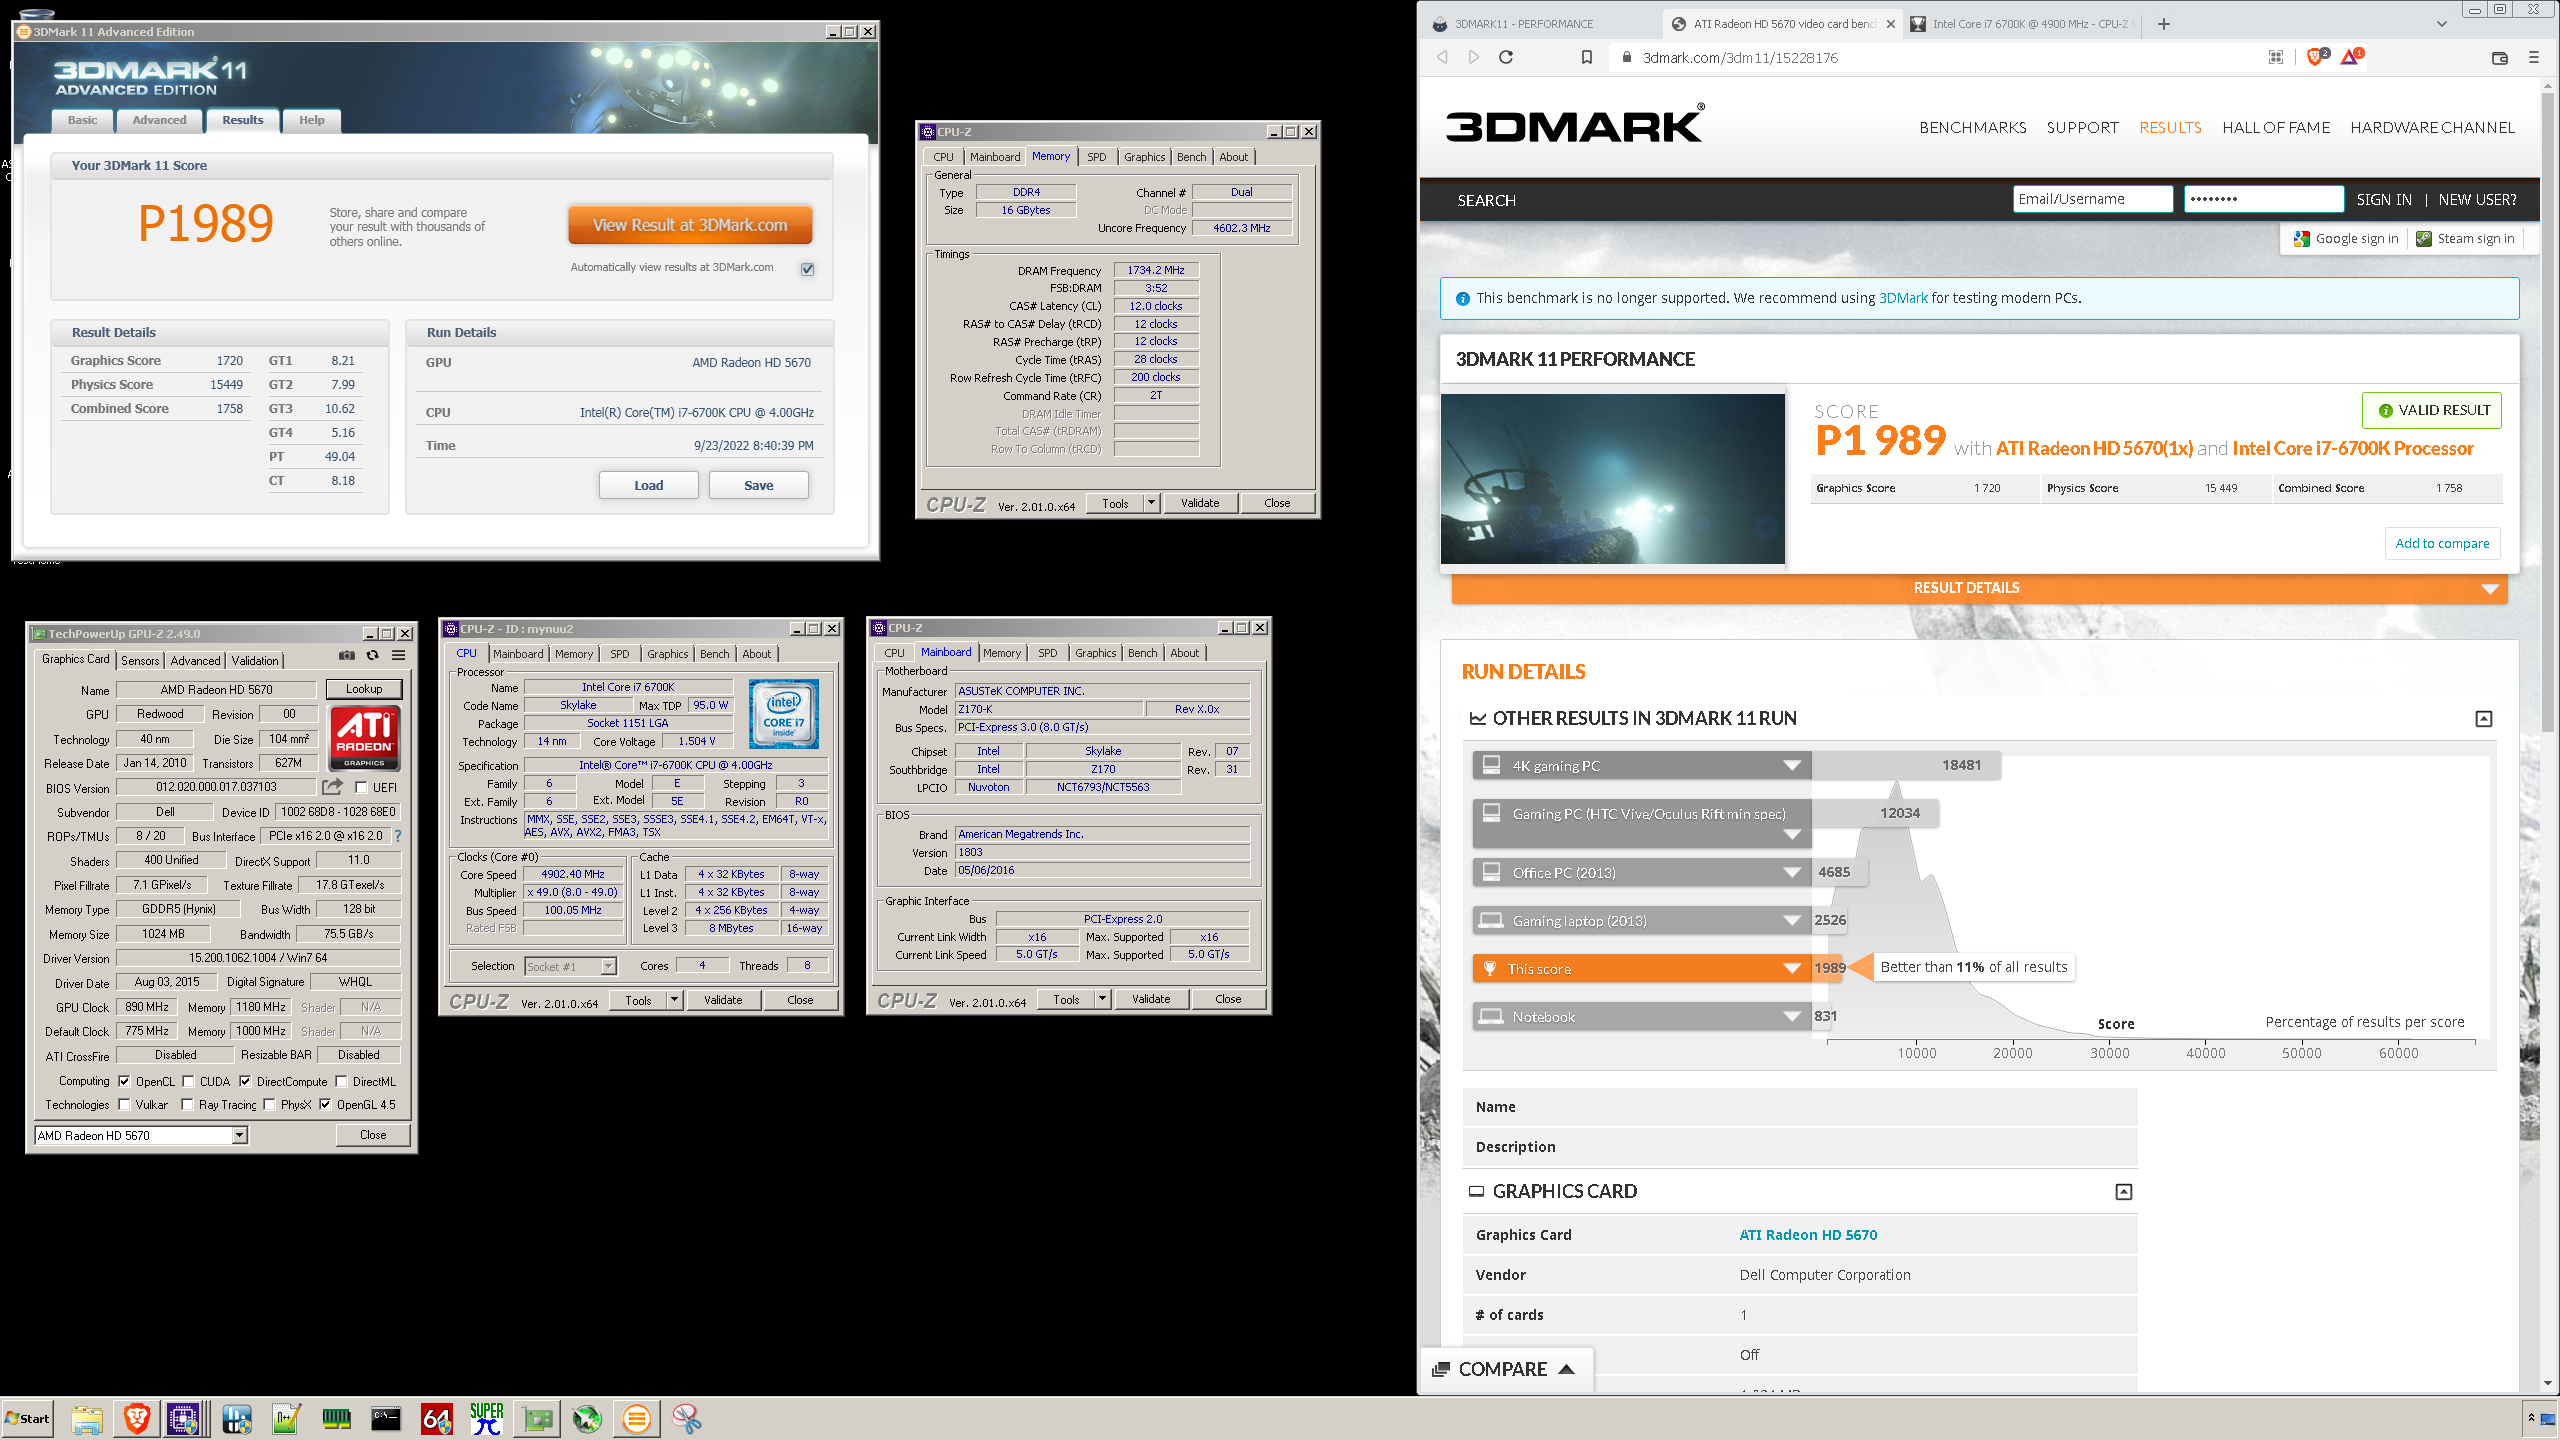Open Notepad++ from the taskbar
The height and width of the screenshot is (1440, 2560).
click(287, 1418)
